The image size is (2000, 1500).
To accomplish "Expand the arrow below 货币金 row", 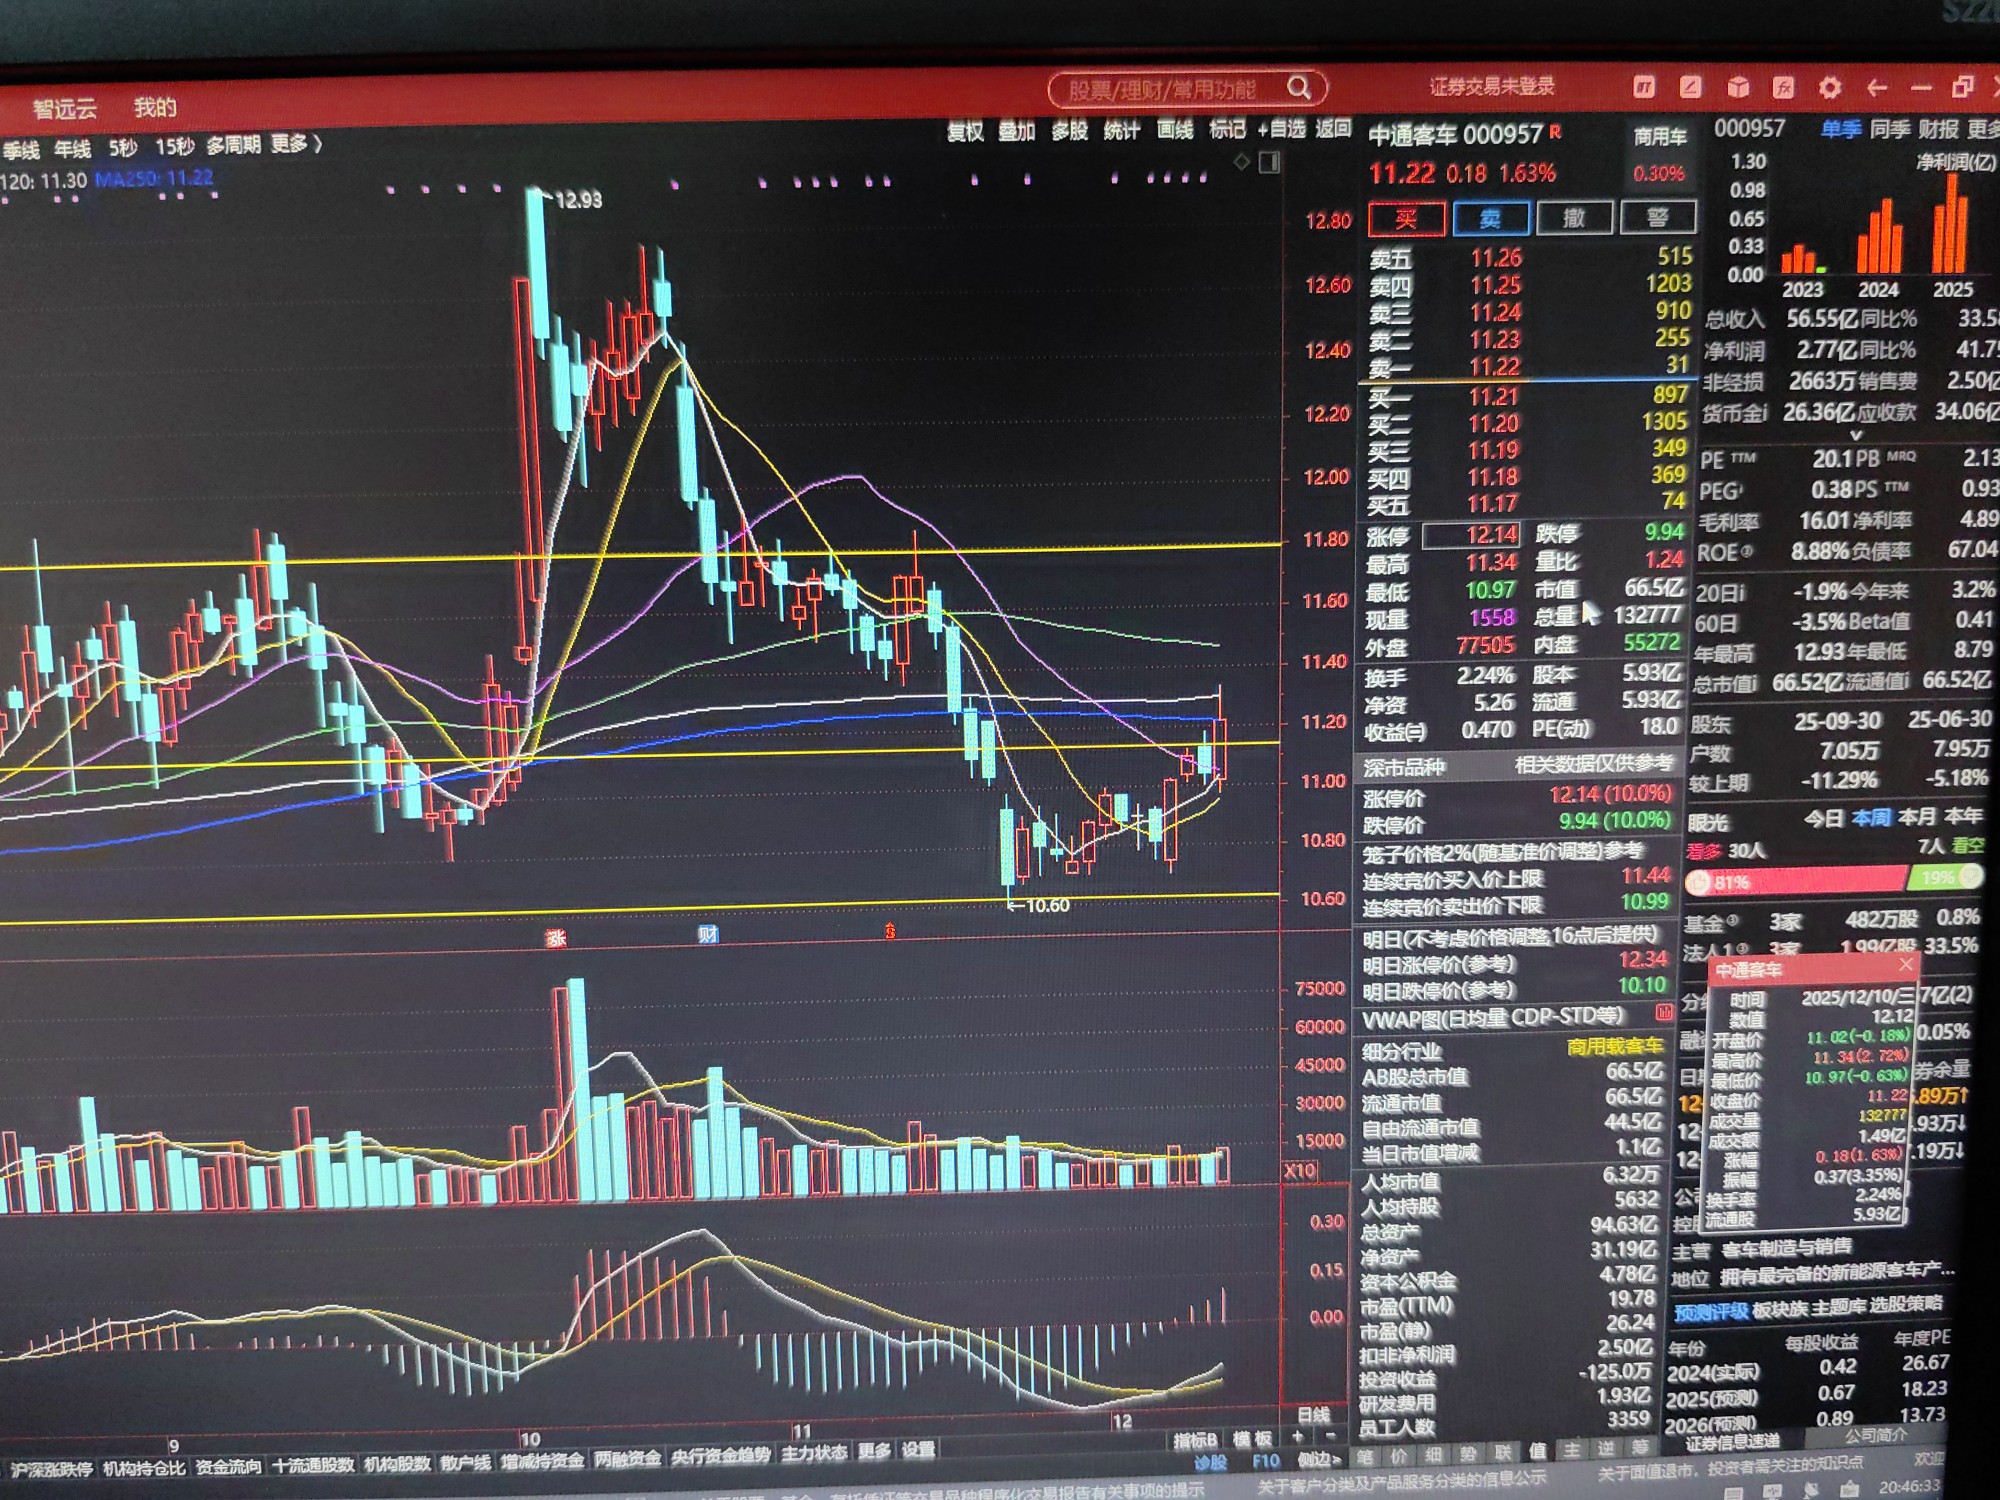I will 1856,436.
